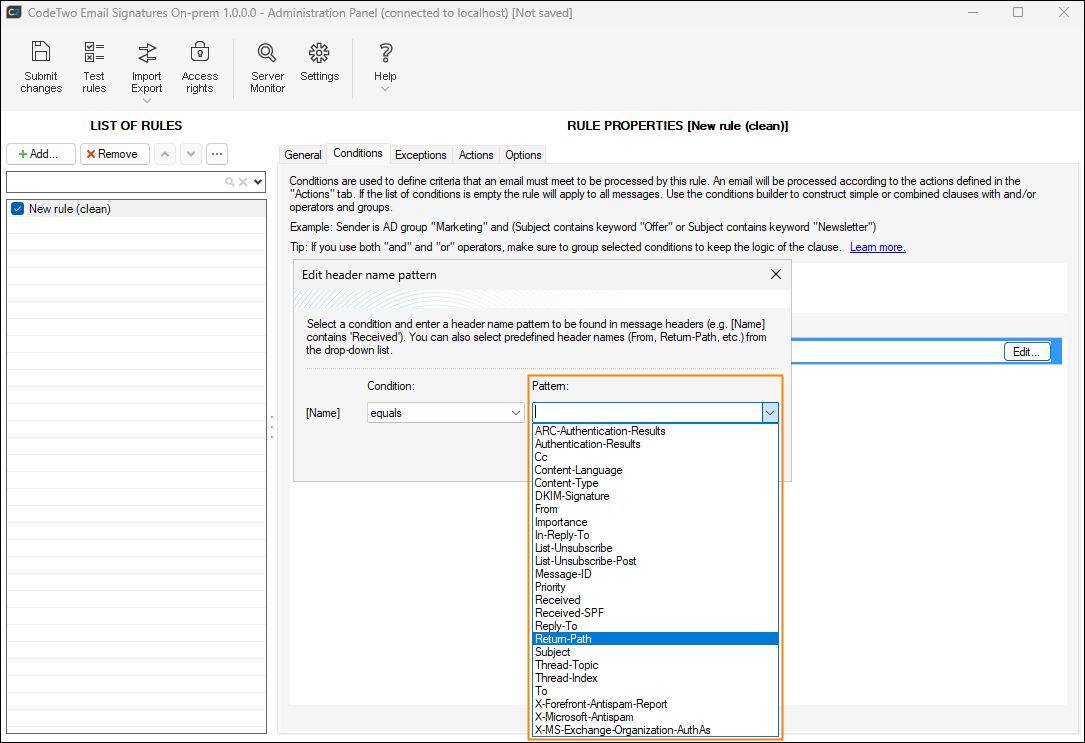
Task: Collapse the Pattern dropdown arrow
Action: pos(769,412)
